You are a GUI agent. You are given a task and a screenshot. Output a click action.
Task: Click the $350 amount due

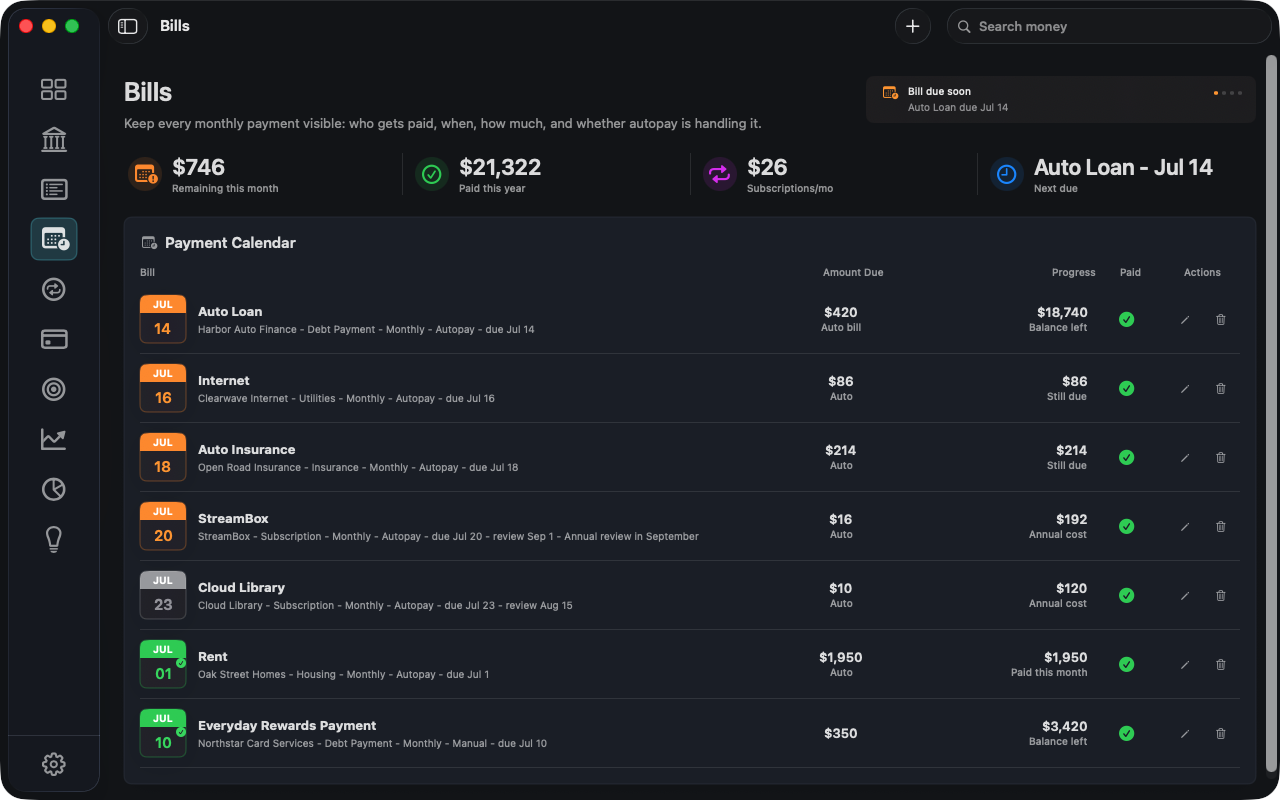coord(841,734)
